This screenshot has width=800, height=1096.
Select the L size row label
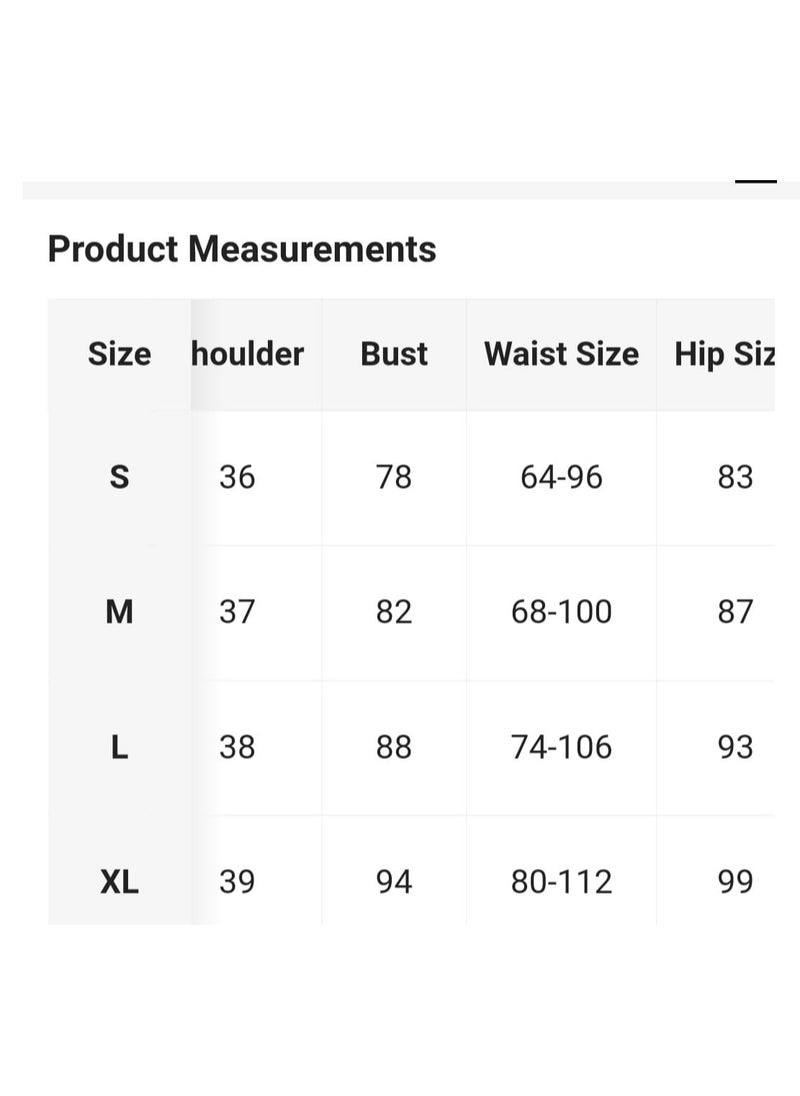(119, 747)
